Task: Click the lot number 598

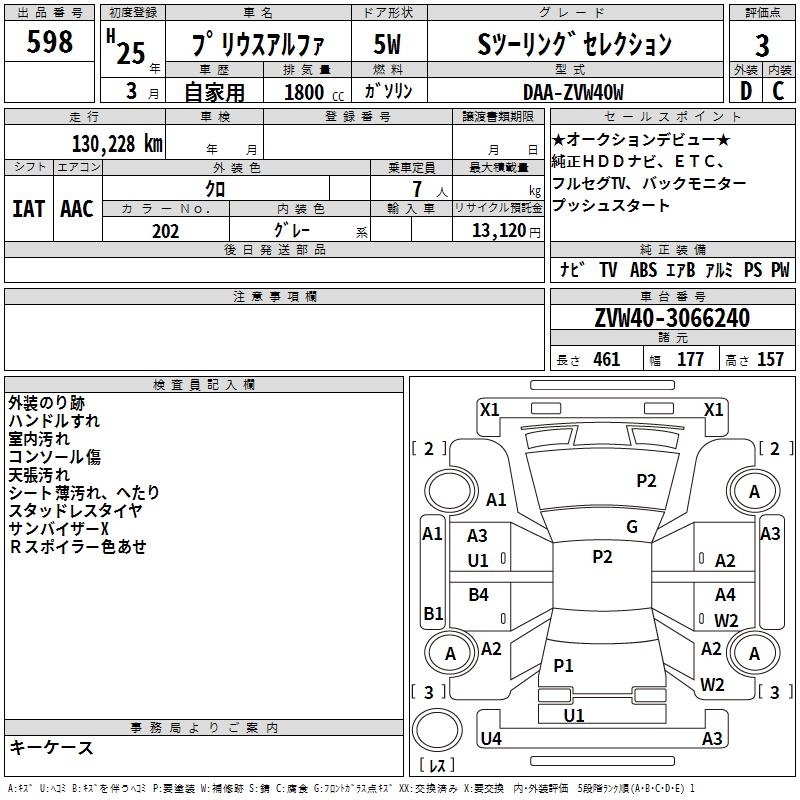Action: (x=50, y=42)
